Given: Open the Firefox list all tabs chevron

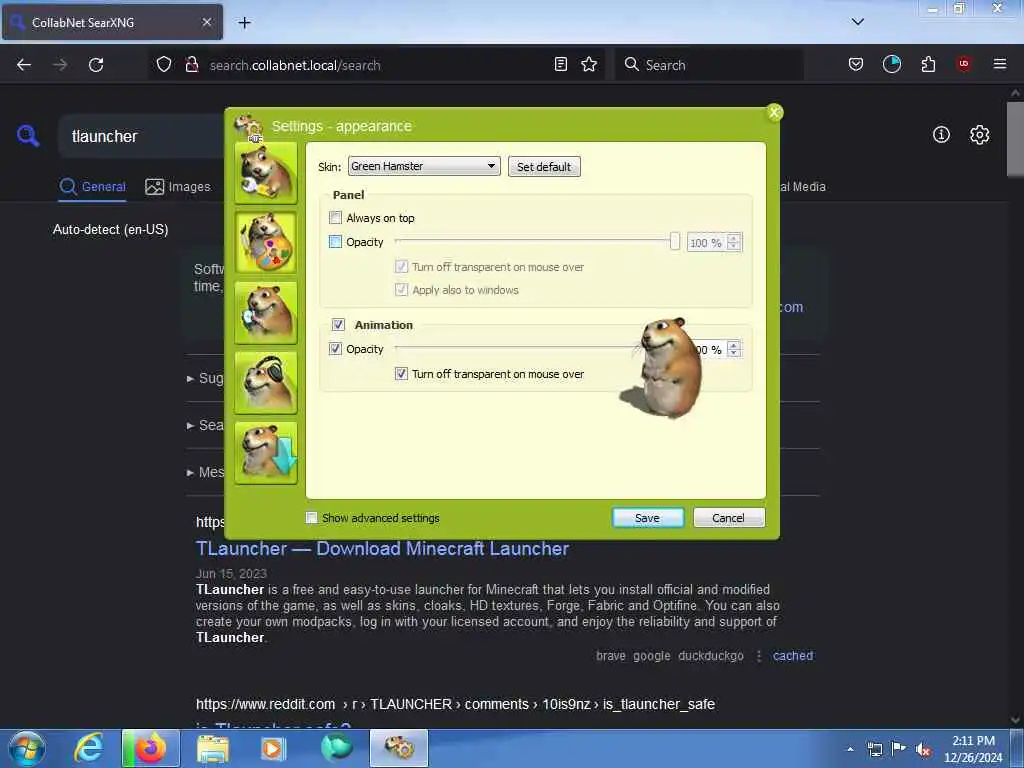Looking at the screenshot, I should coord(857,22).
